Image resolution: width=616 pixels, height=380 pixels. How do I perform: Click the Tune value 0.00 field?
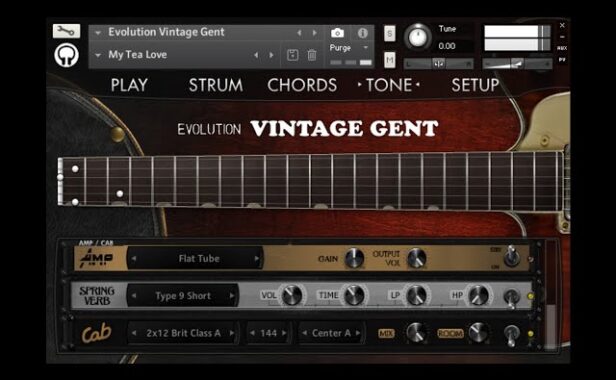tap(447, 46)
